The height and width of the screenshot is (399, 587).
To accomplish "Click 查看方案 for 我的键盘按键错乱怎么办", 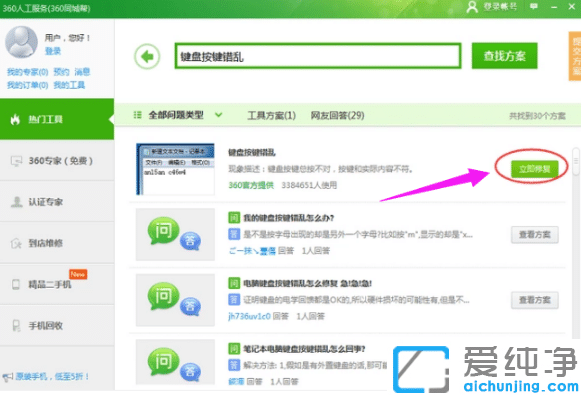I will [535, 235].
